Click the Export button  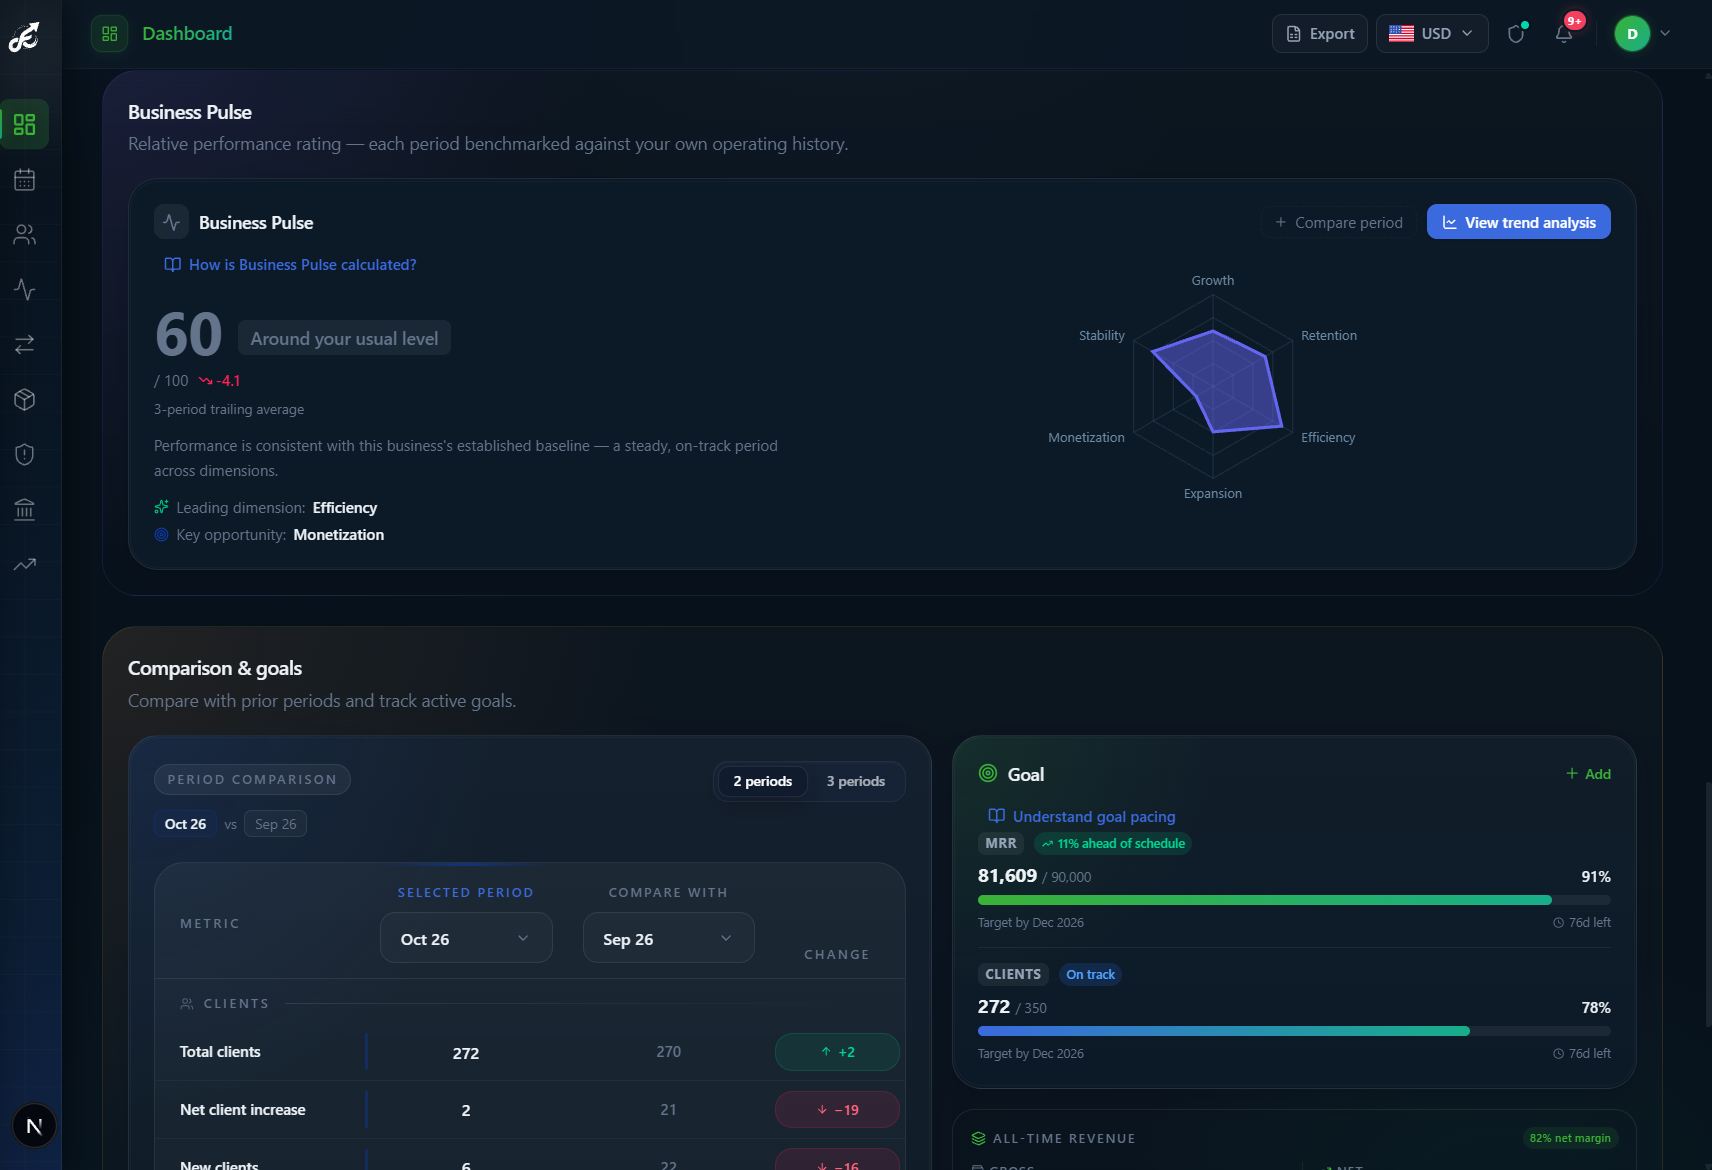pyautogui.click(x=1320, y=33)
